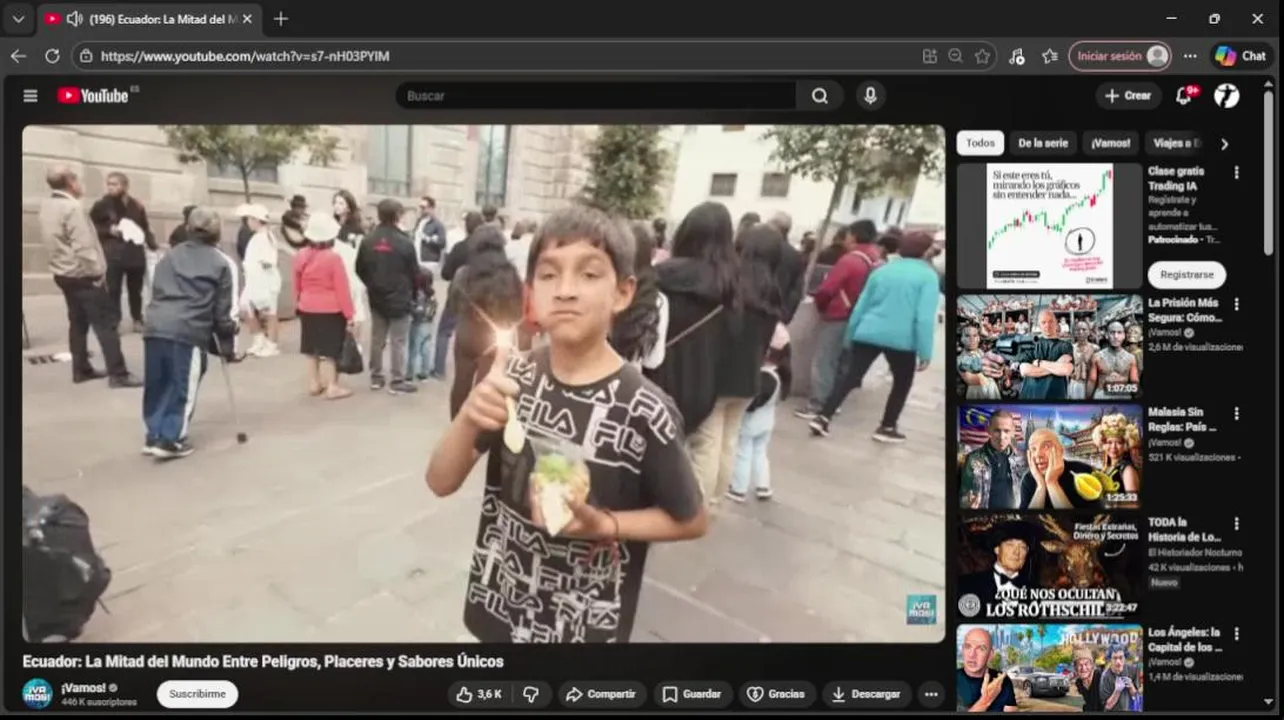Open the account avatar menu
This screenshot has height=720, width=1284.
[1227, 96]
